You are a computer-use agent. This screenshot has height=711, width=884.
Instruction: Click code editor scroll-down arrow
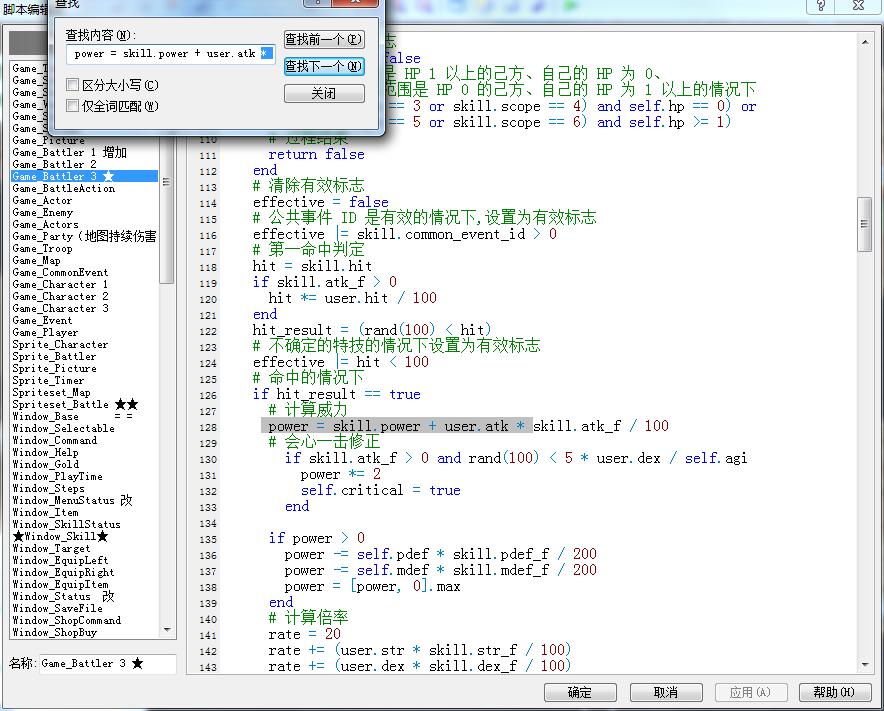(x=865, y=665)
